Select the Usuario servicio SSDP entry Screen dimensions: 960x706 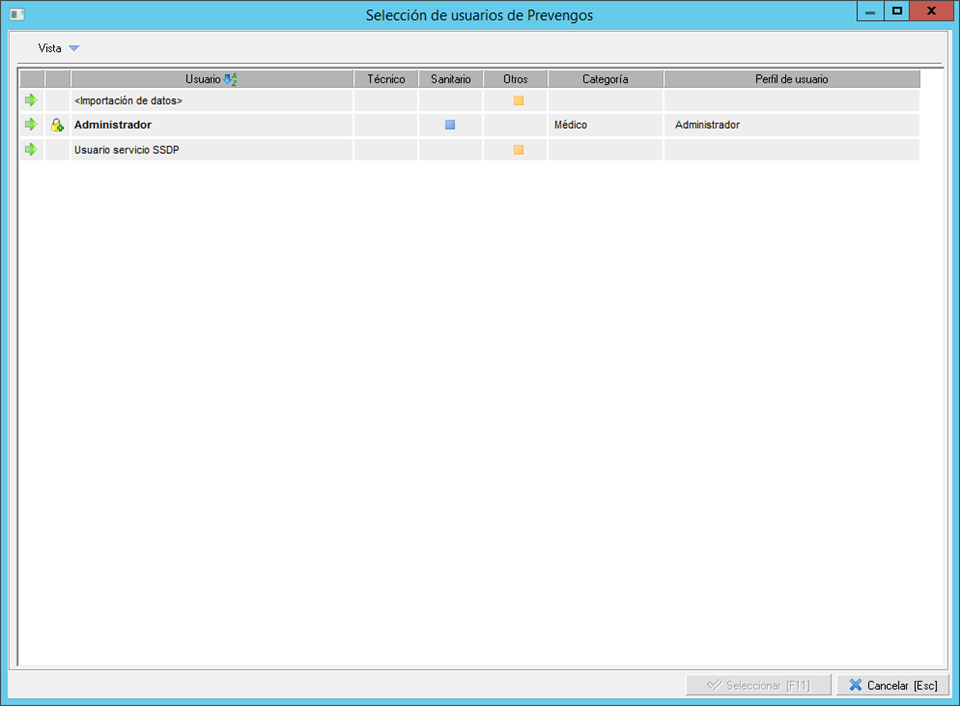click(x=126, y=150)
